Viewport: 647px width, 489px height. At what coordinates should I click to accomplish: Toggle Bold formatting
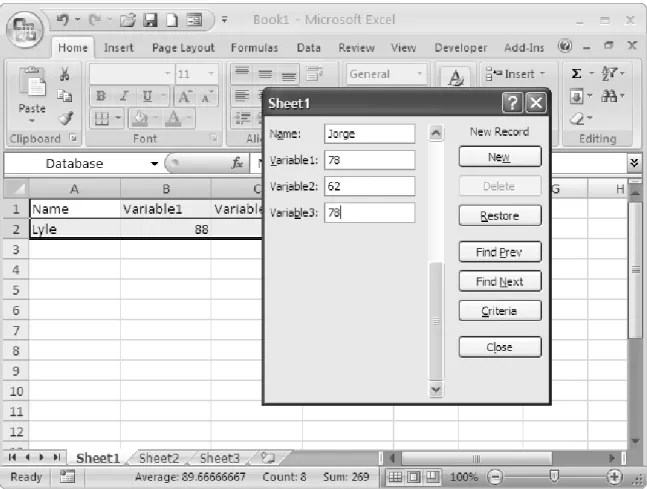pos(101,96)
